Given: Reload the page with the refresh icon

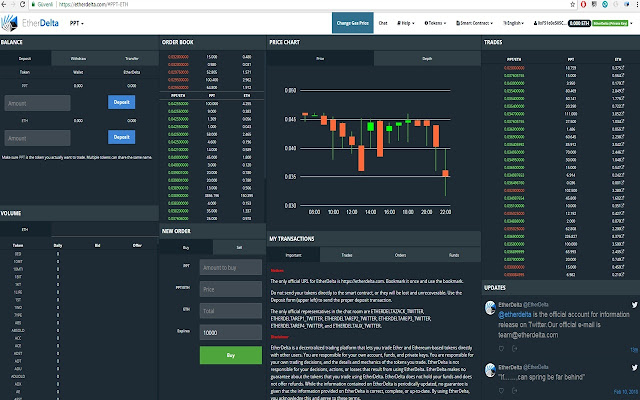Looking at the screenshot, I should (x=22, y=4).
